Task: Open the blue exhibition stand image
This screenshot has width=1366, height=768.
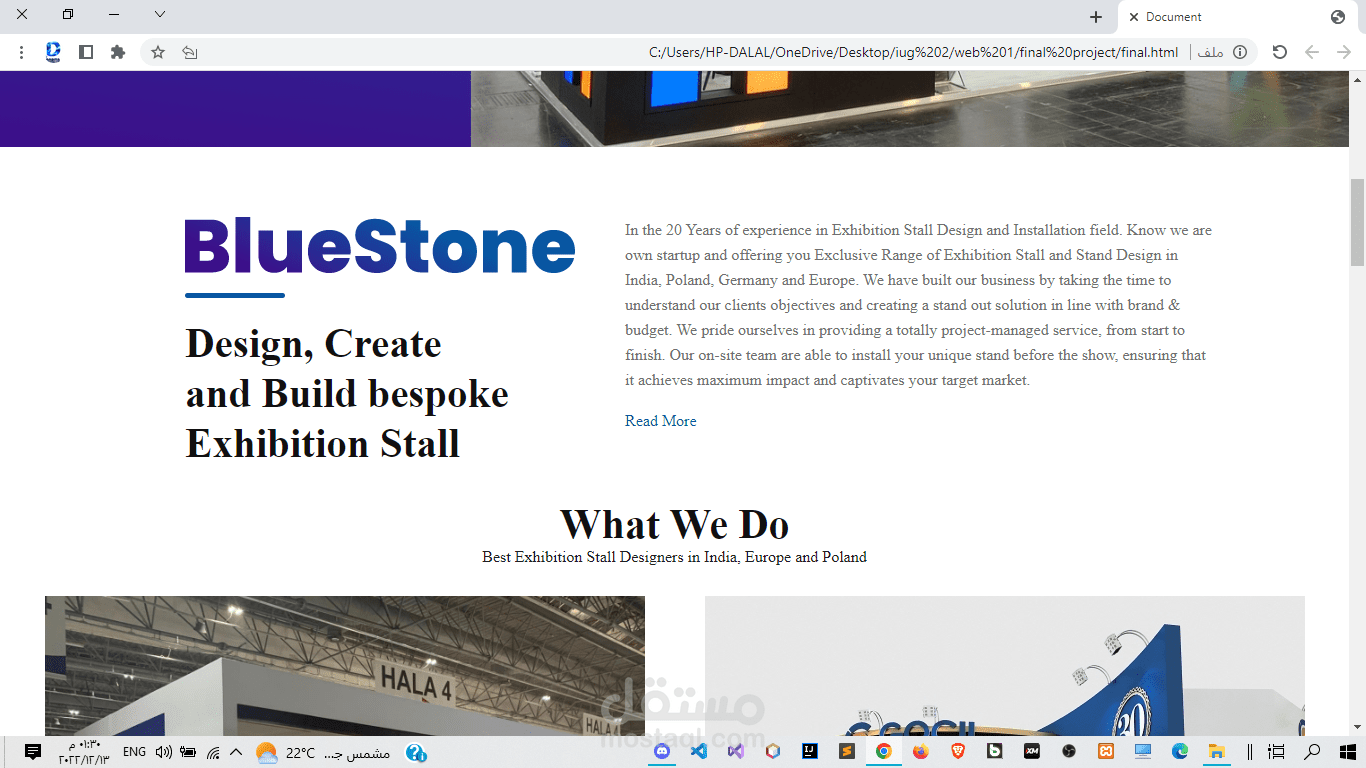Action: click(x=1005, y=666)
